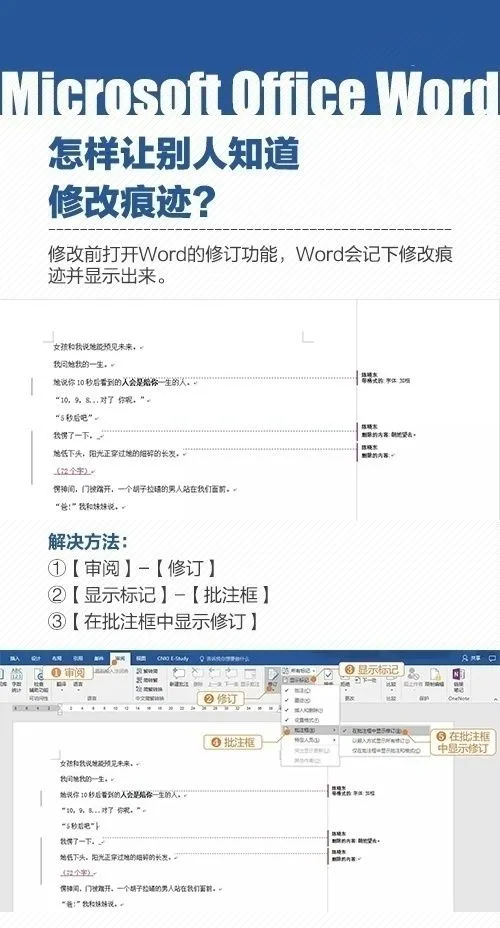Click the 限制编辑 restrict editing icon

pos(435,679)
